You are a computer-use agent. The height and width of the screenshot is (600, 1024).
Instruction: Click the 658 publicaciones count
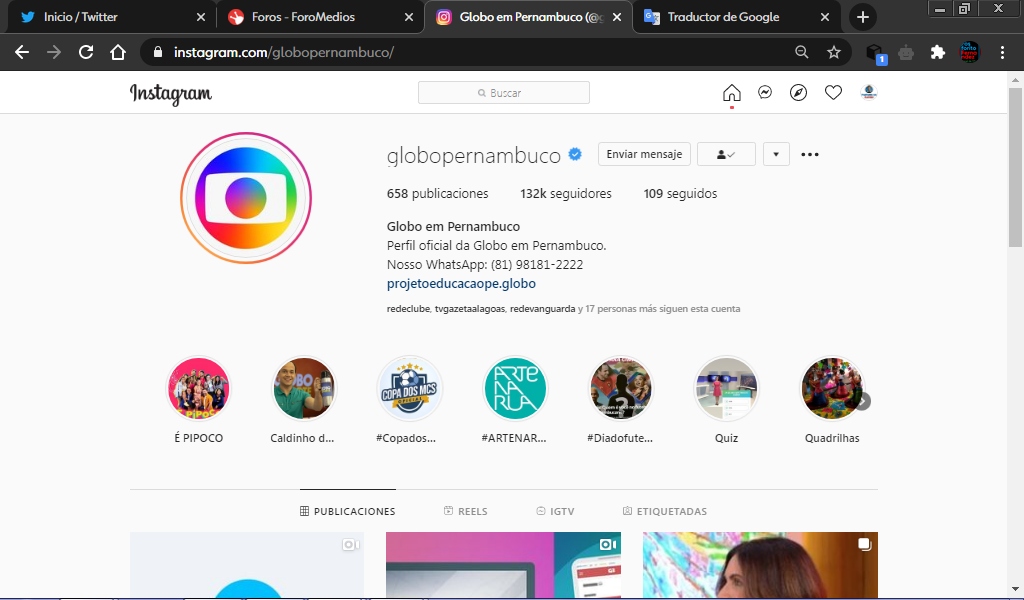(437, 193)
